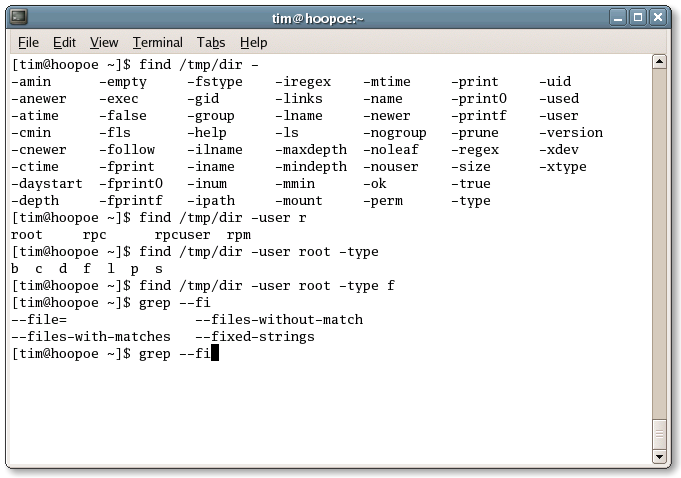The image size is (681, 478).
Task: Open the View menu
Action: click(x=104, y=43)
